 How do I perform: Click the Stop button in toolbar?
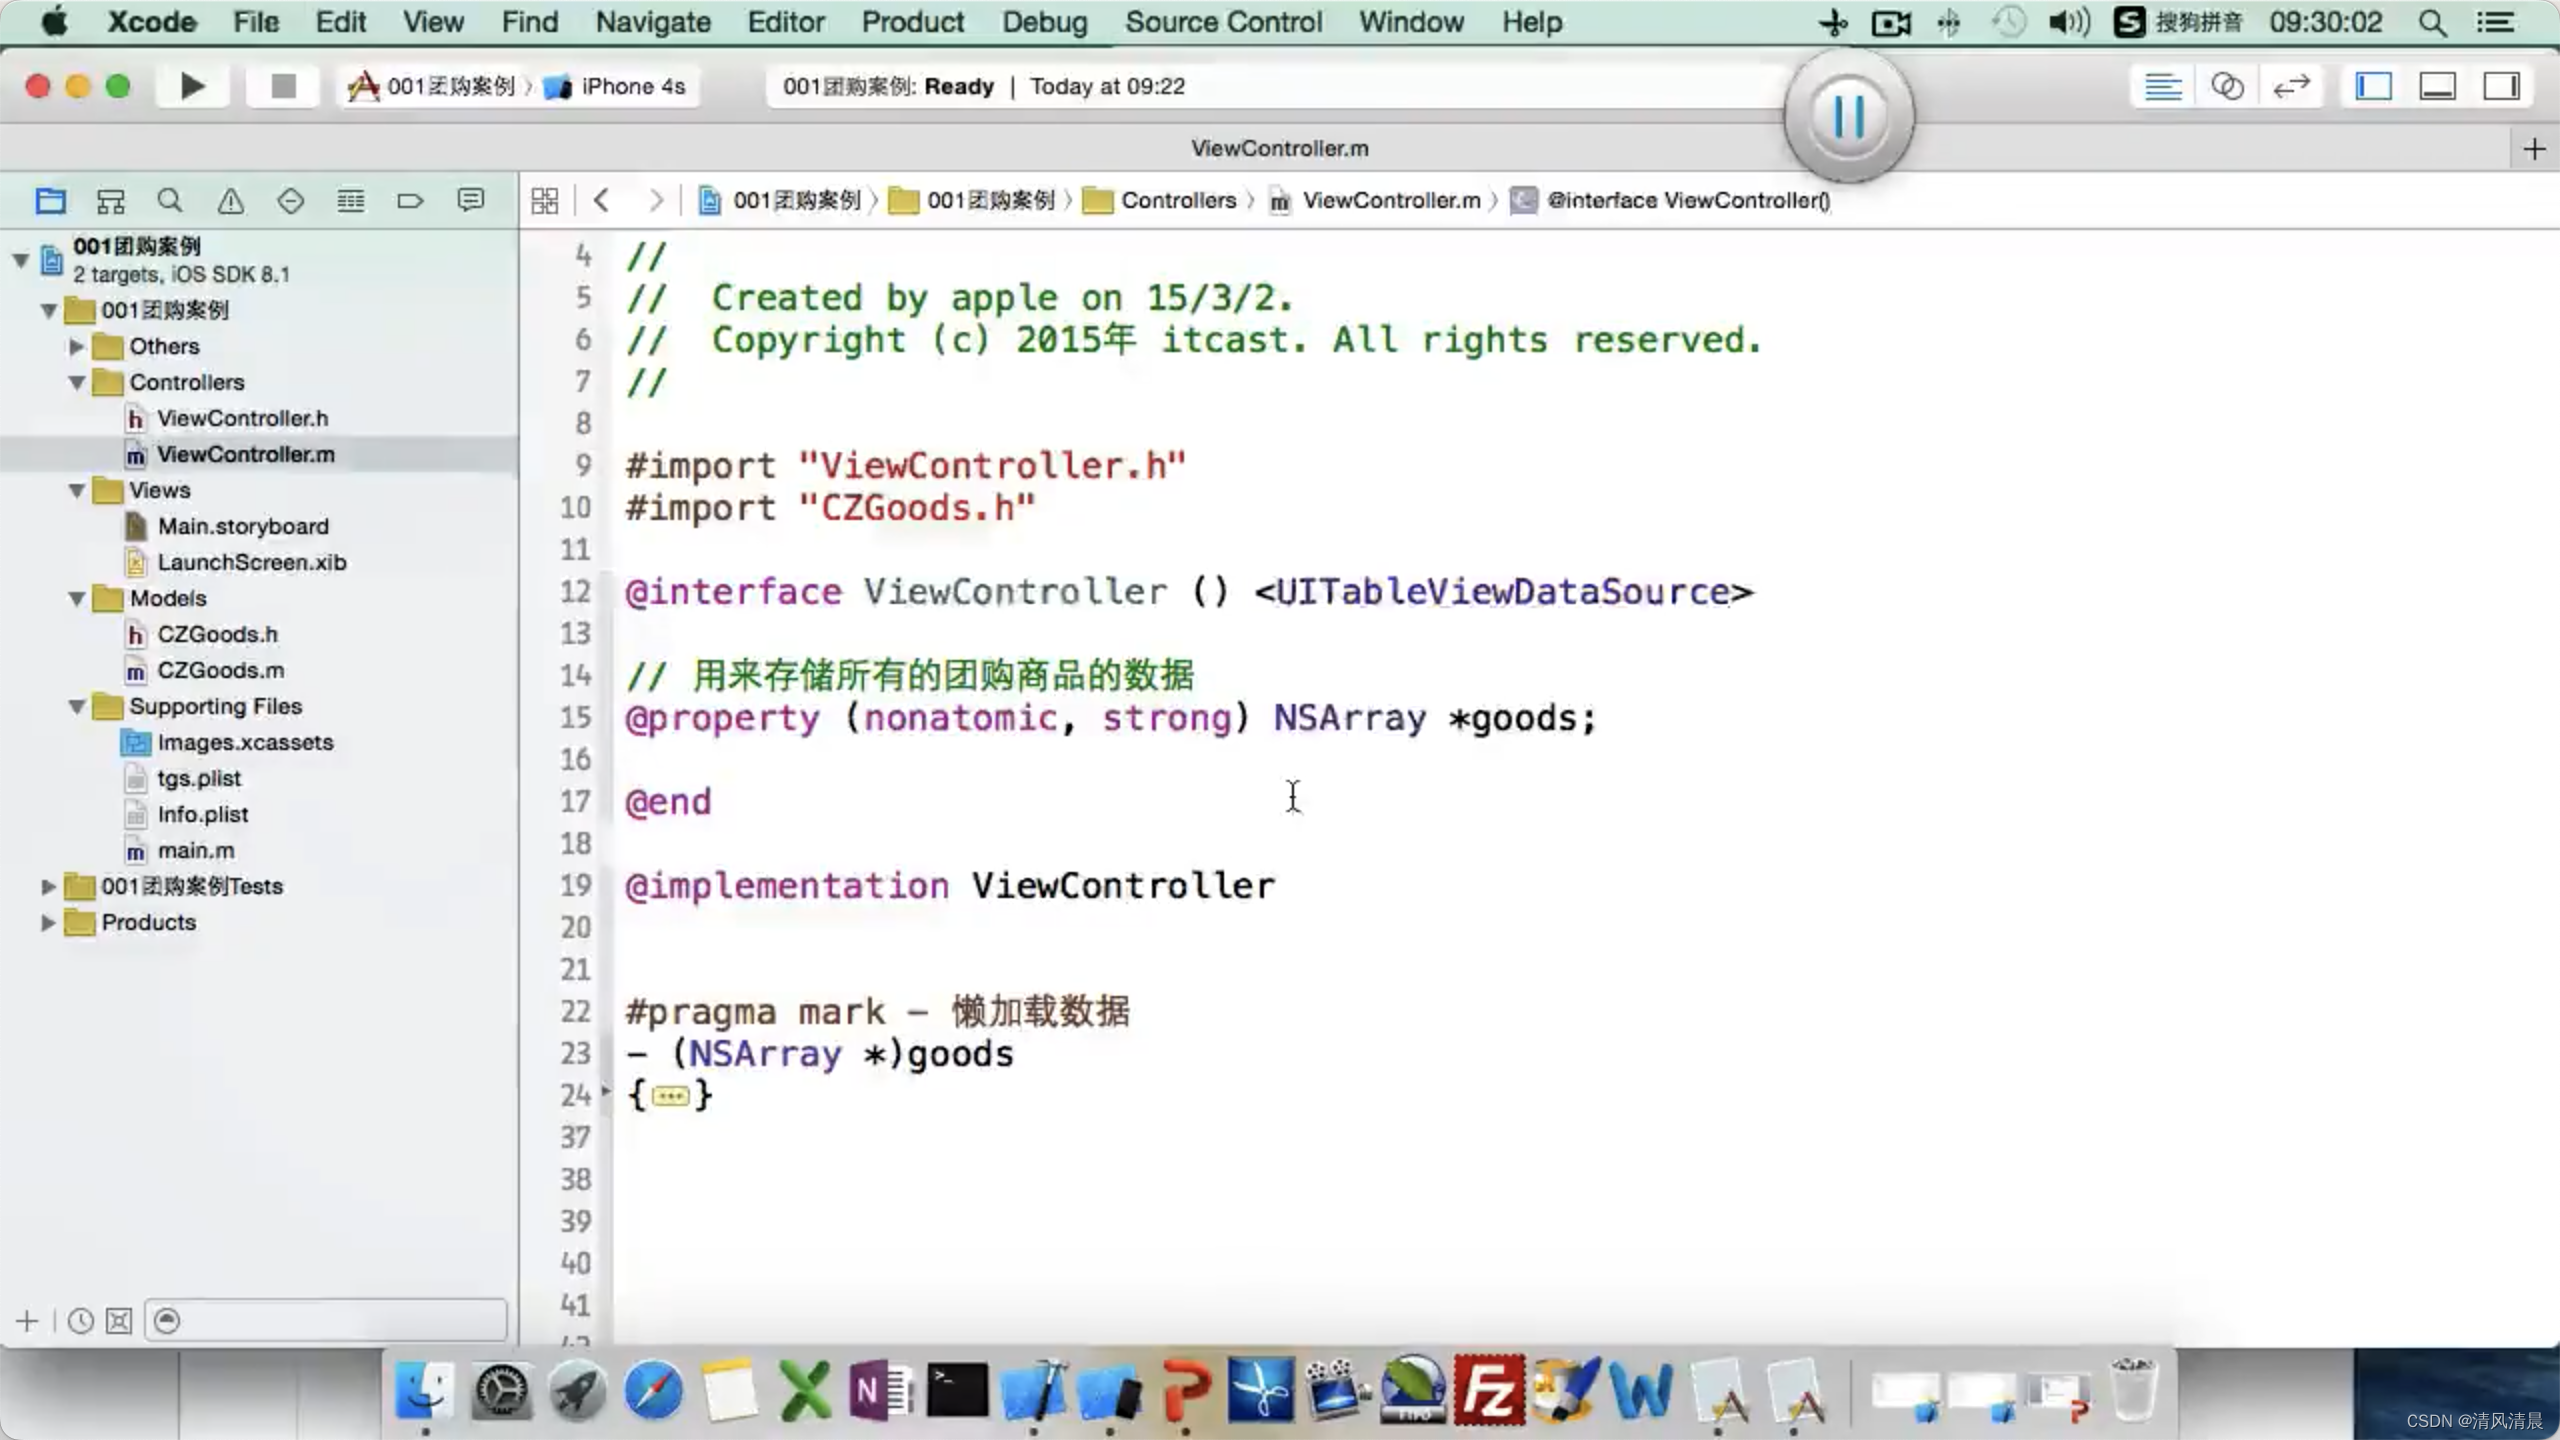coord(283,86)
